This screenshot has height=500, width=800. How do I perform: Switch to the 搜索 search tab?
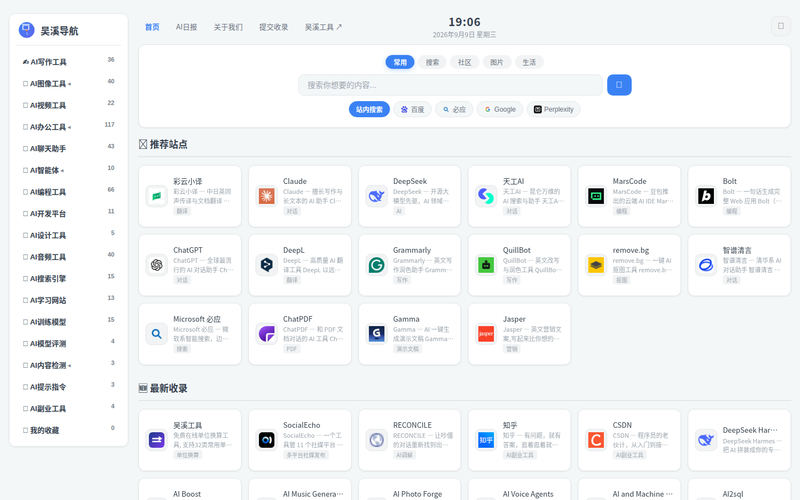coord(432,62)
